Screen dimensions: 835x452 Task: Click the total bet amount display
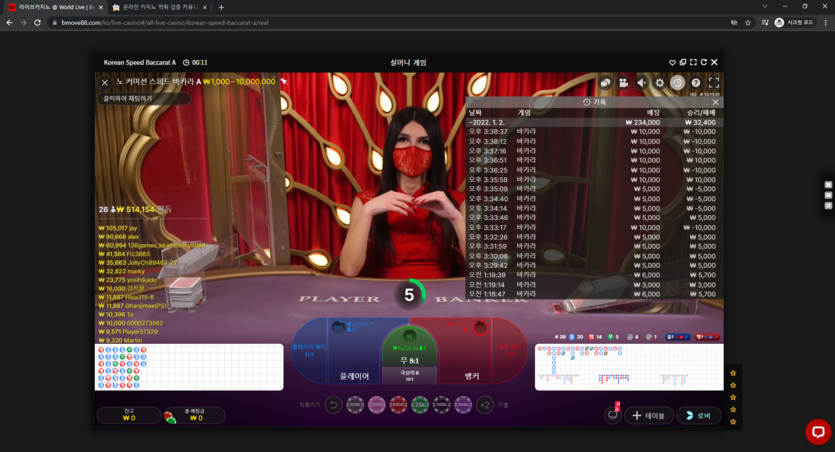[194, 415]
